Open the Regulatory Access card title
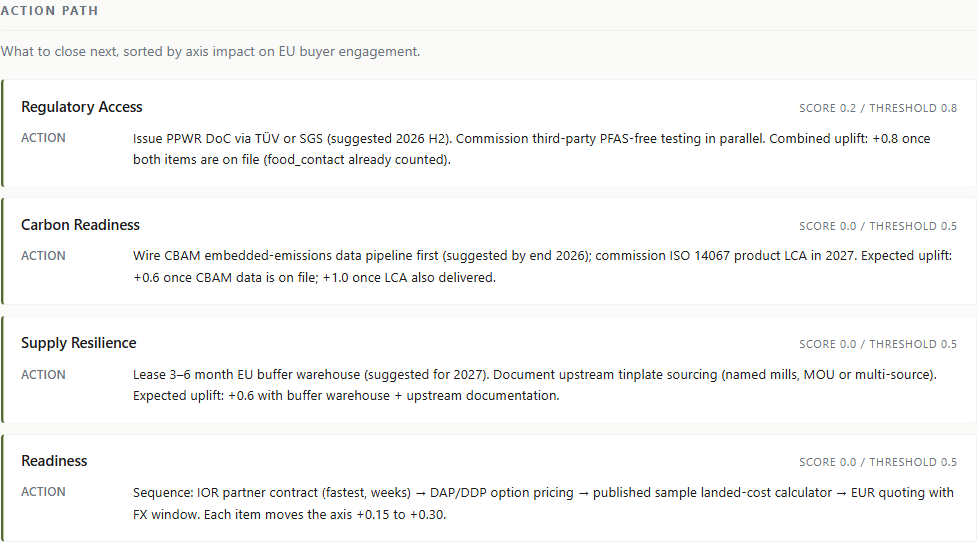Viewport: 977px width, 542px height. (82, 107)
